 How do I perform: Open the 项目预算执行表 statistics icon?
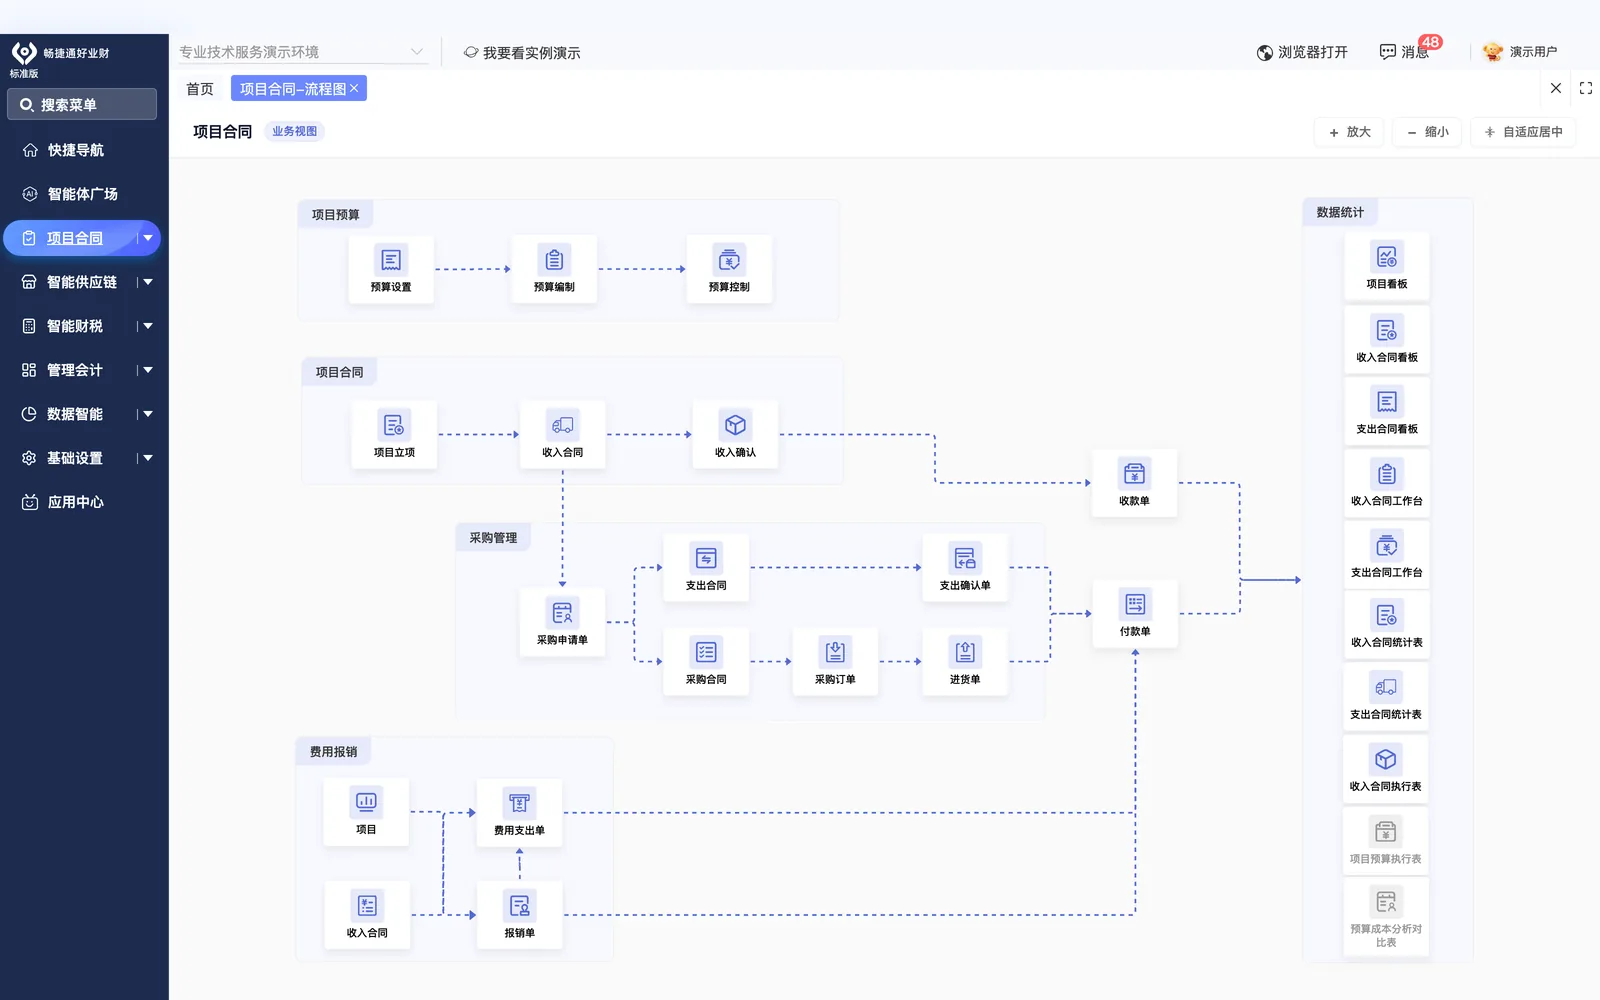1386,832
